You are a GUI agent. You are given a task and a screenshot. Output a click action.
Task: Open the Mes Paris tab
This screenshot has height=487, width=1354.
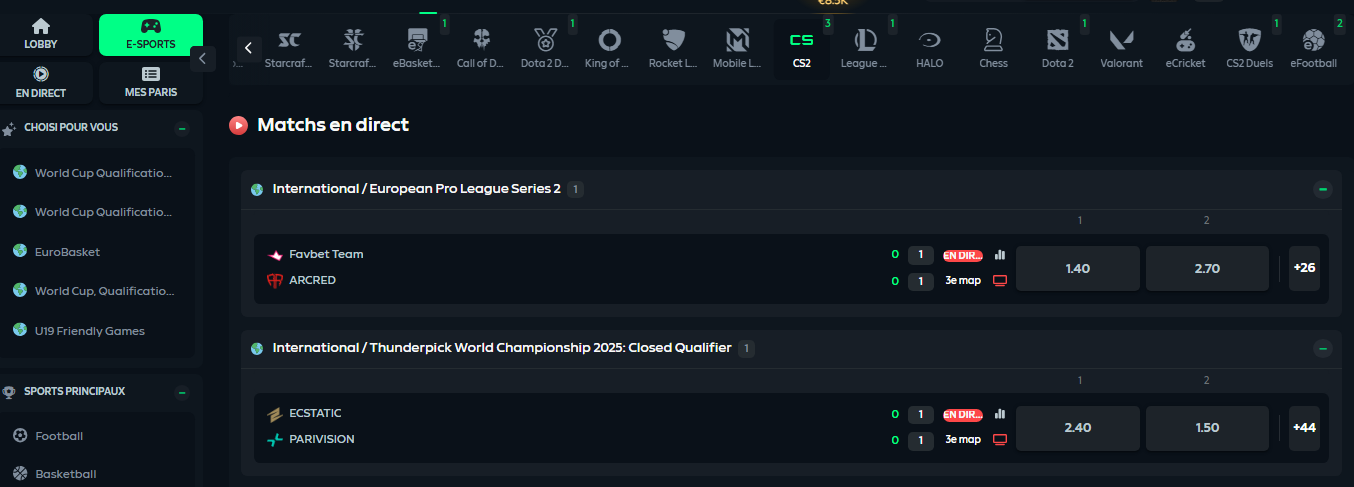pos(151,83)
